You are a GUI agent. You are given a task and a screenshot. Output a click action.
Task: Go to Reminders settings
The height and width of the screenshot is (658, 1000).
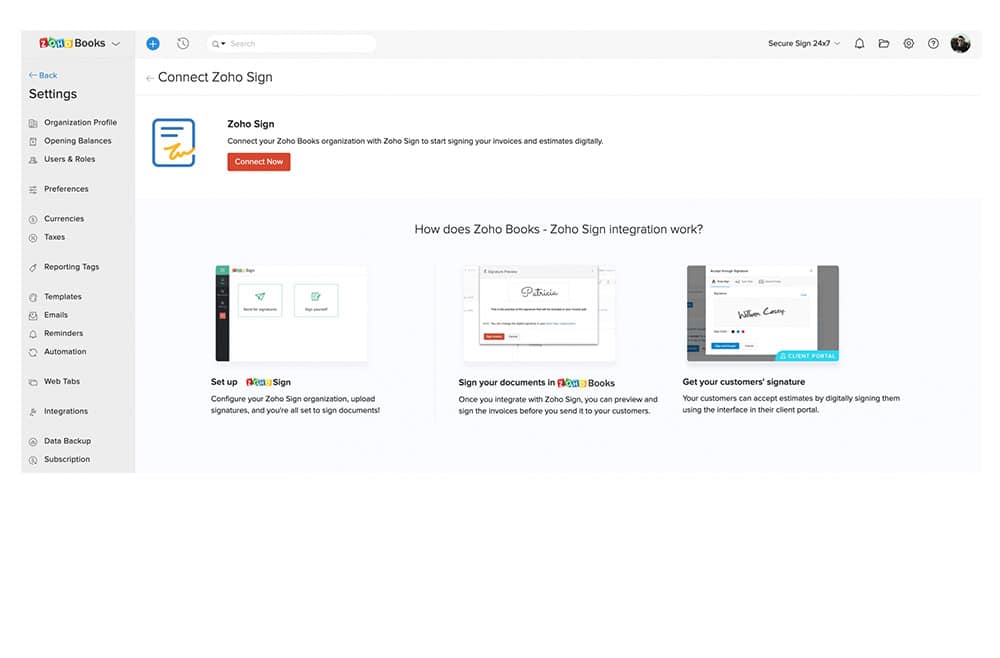pos(63,333)
